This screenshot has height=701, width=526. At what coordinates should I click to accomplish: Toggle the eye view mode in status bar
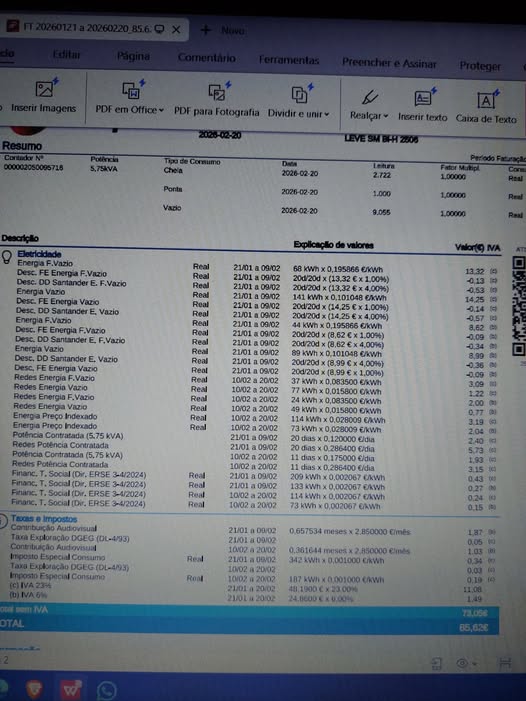click(463, 663)
